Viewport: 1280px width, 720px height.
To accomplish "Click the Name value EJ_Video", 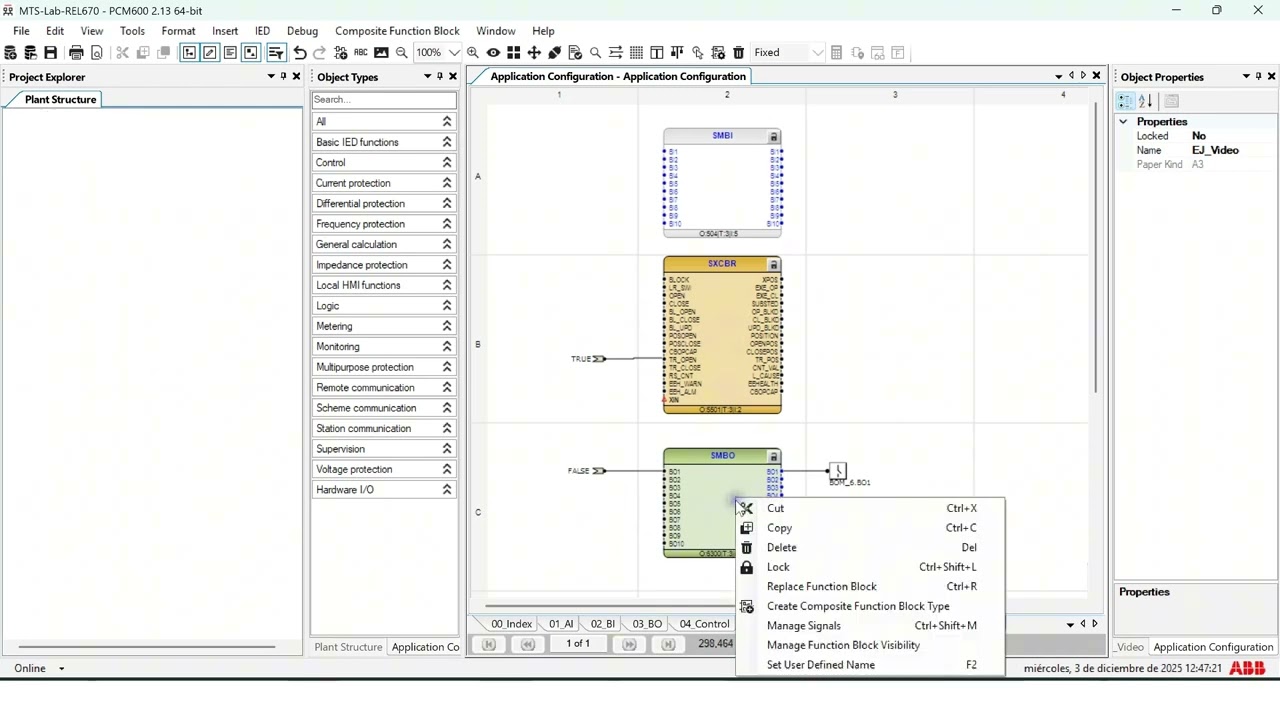I will [x=1215, y=150].
